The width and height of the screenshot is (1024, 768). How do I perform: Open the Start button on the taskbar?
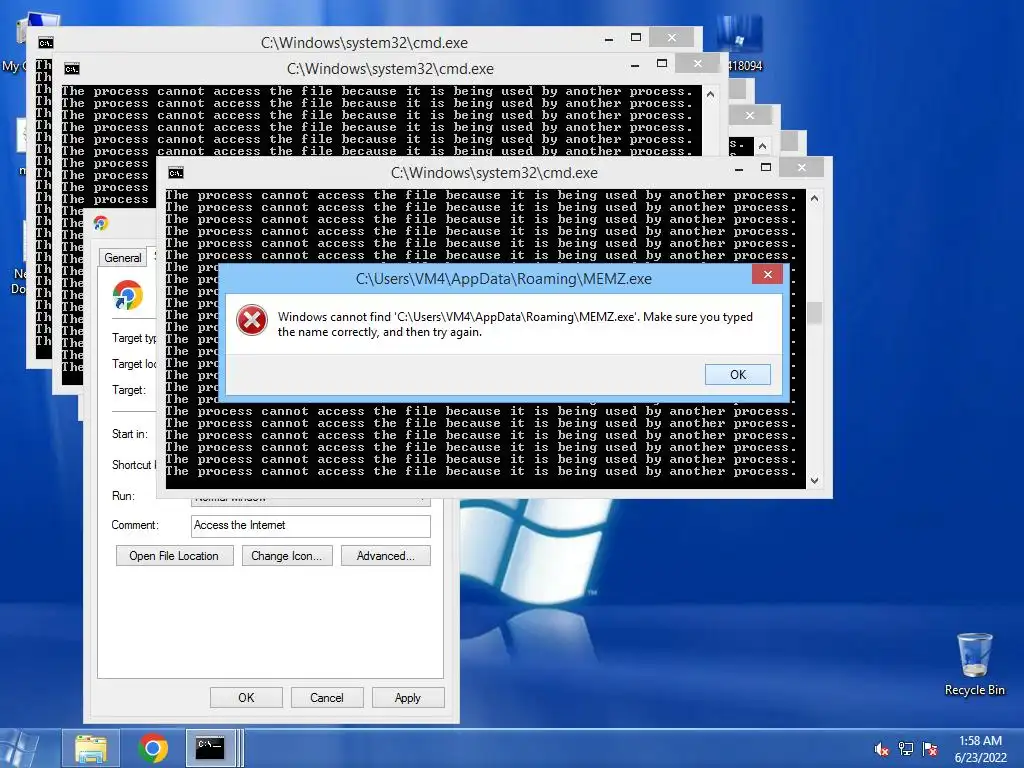pos(20,748)
